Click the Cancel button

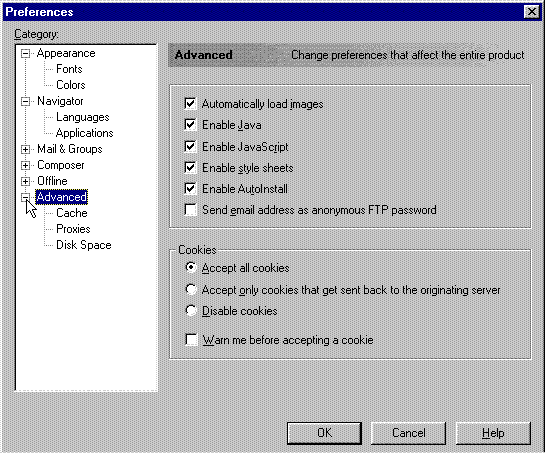click(x=408, y=433)
